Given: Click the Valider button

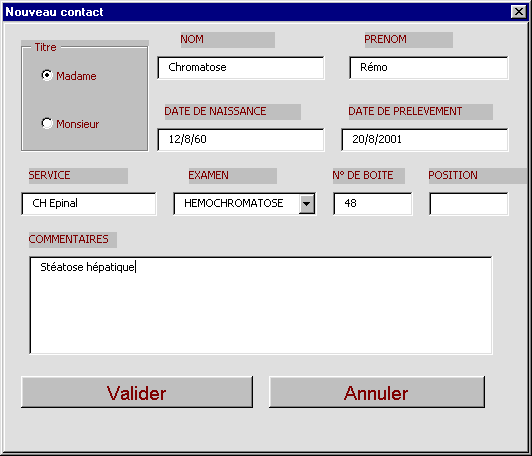Looking at the screenshot, I should click(137, 392).
